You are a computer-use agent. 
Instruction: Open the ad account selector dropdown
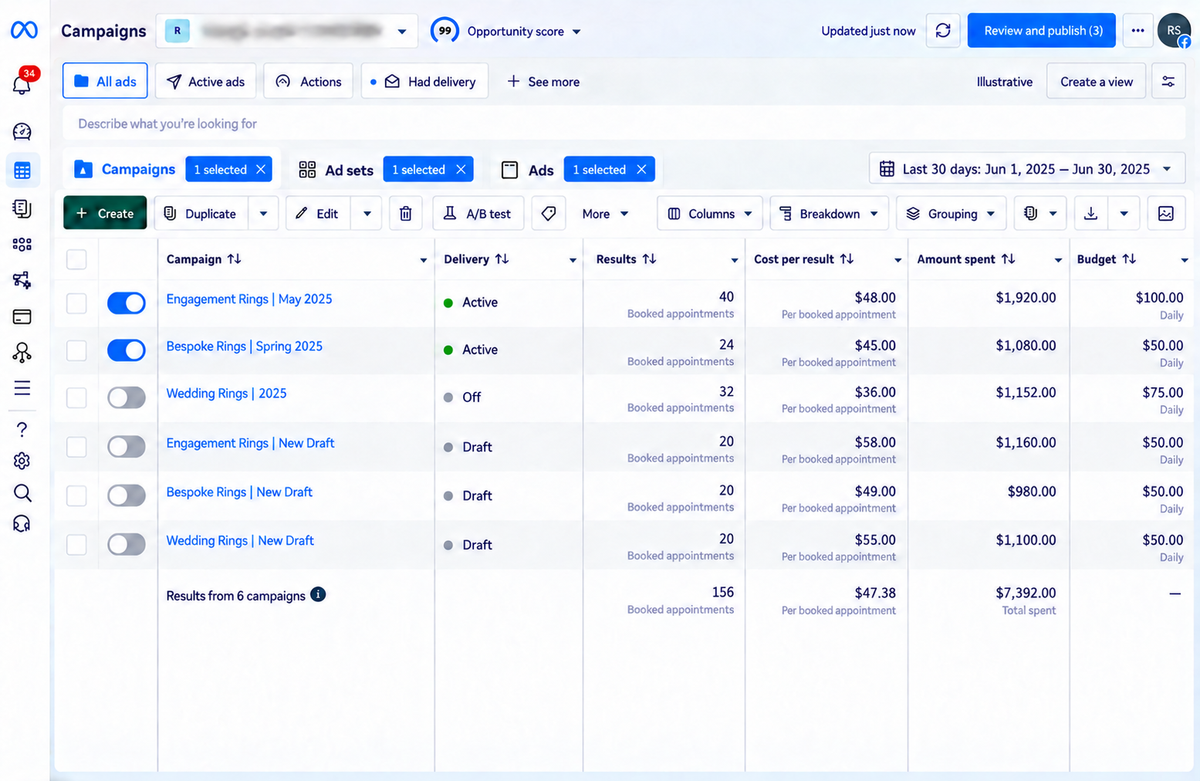click(x=287, y=31)
